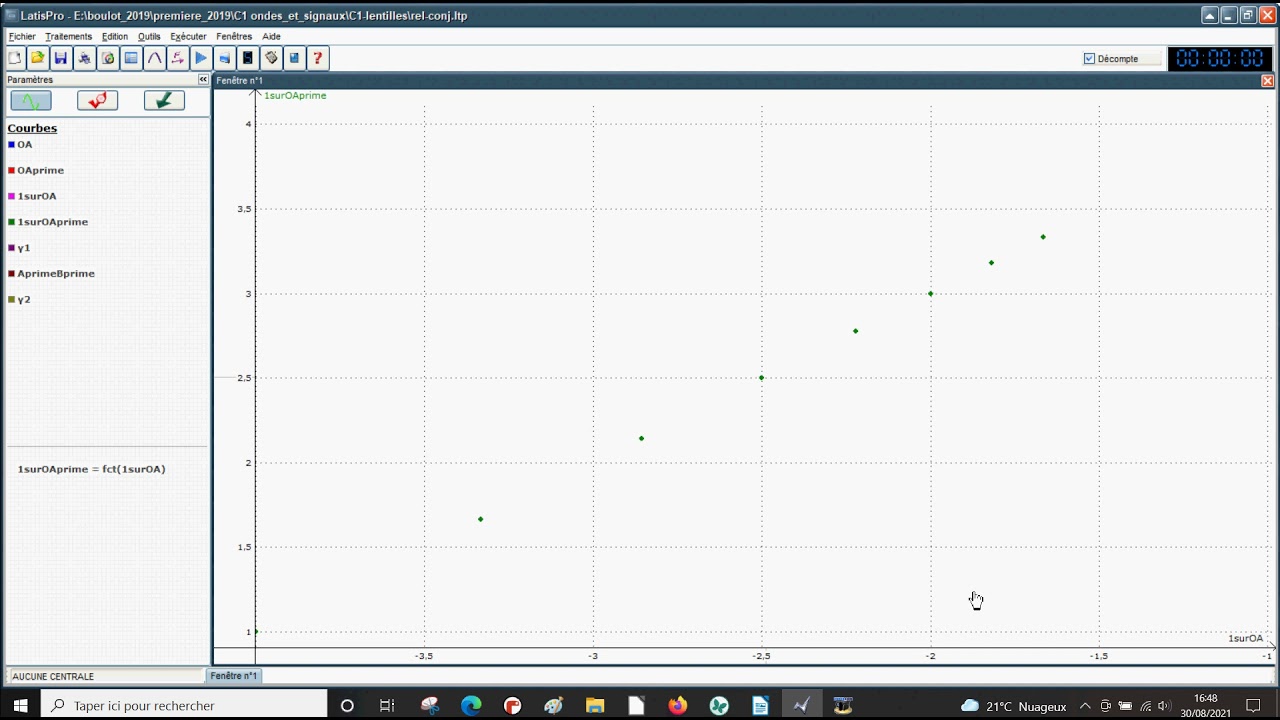Click the AUCUNE CENTRALE status field

105,677
